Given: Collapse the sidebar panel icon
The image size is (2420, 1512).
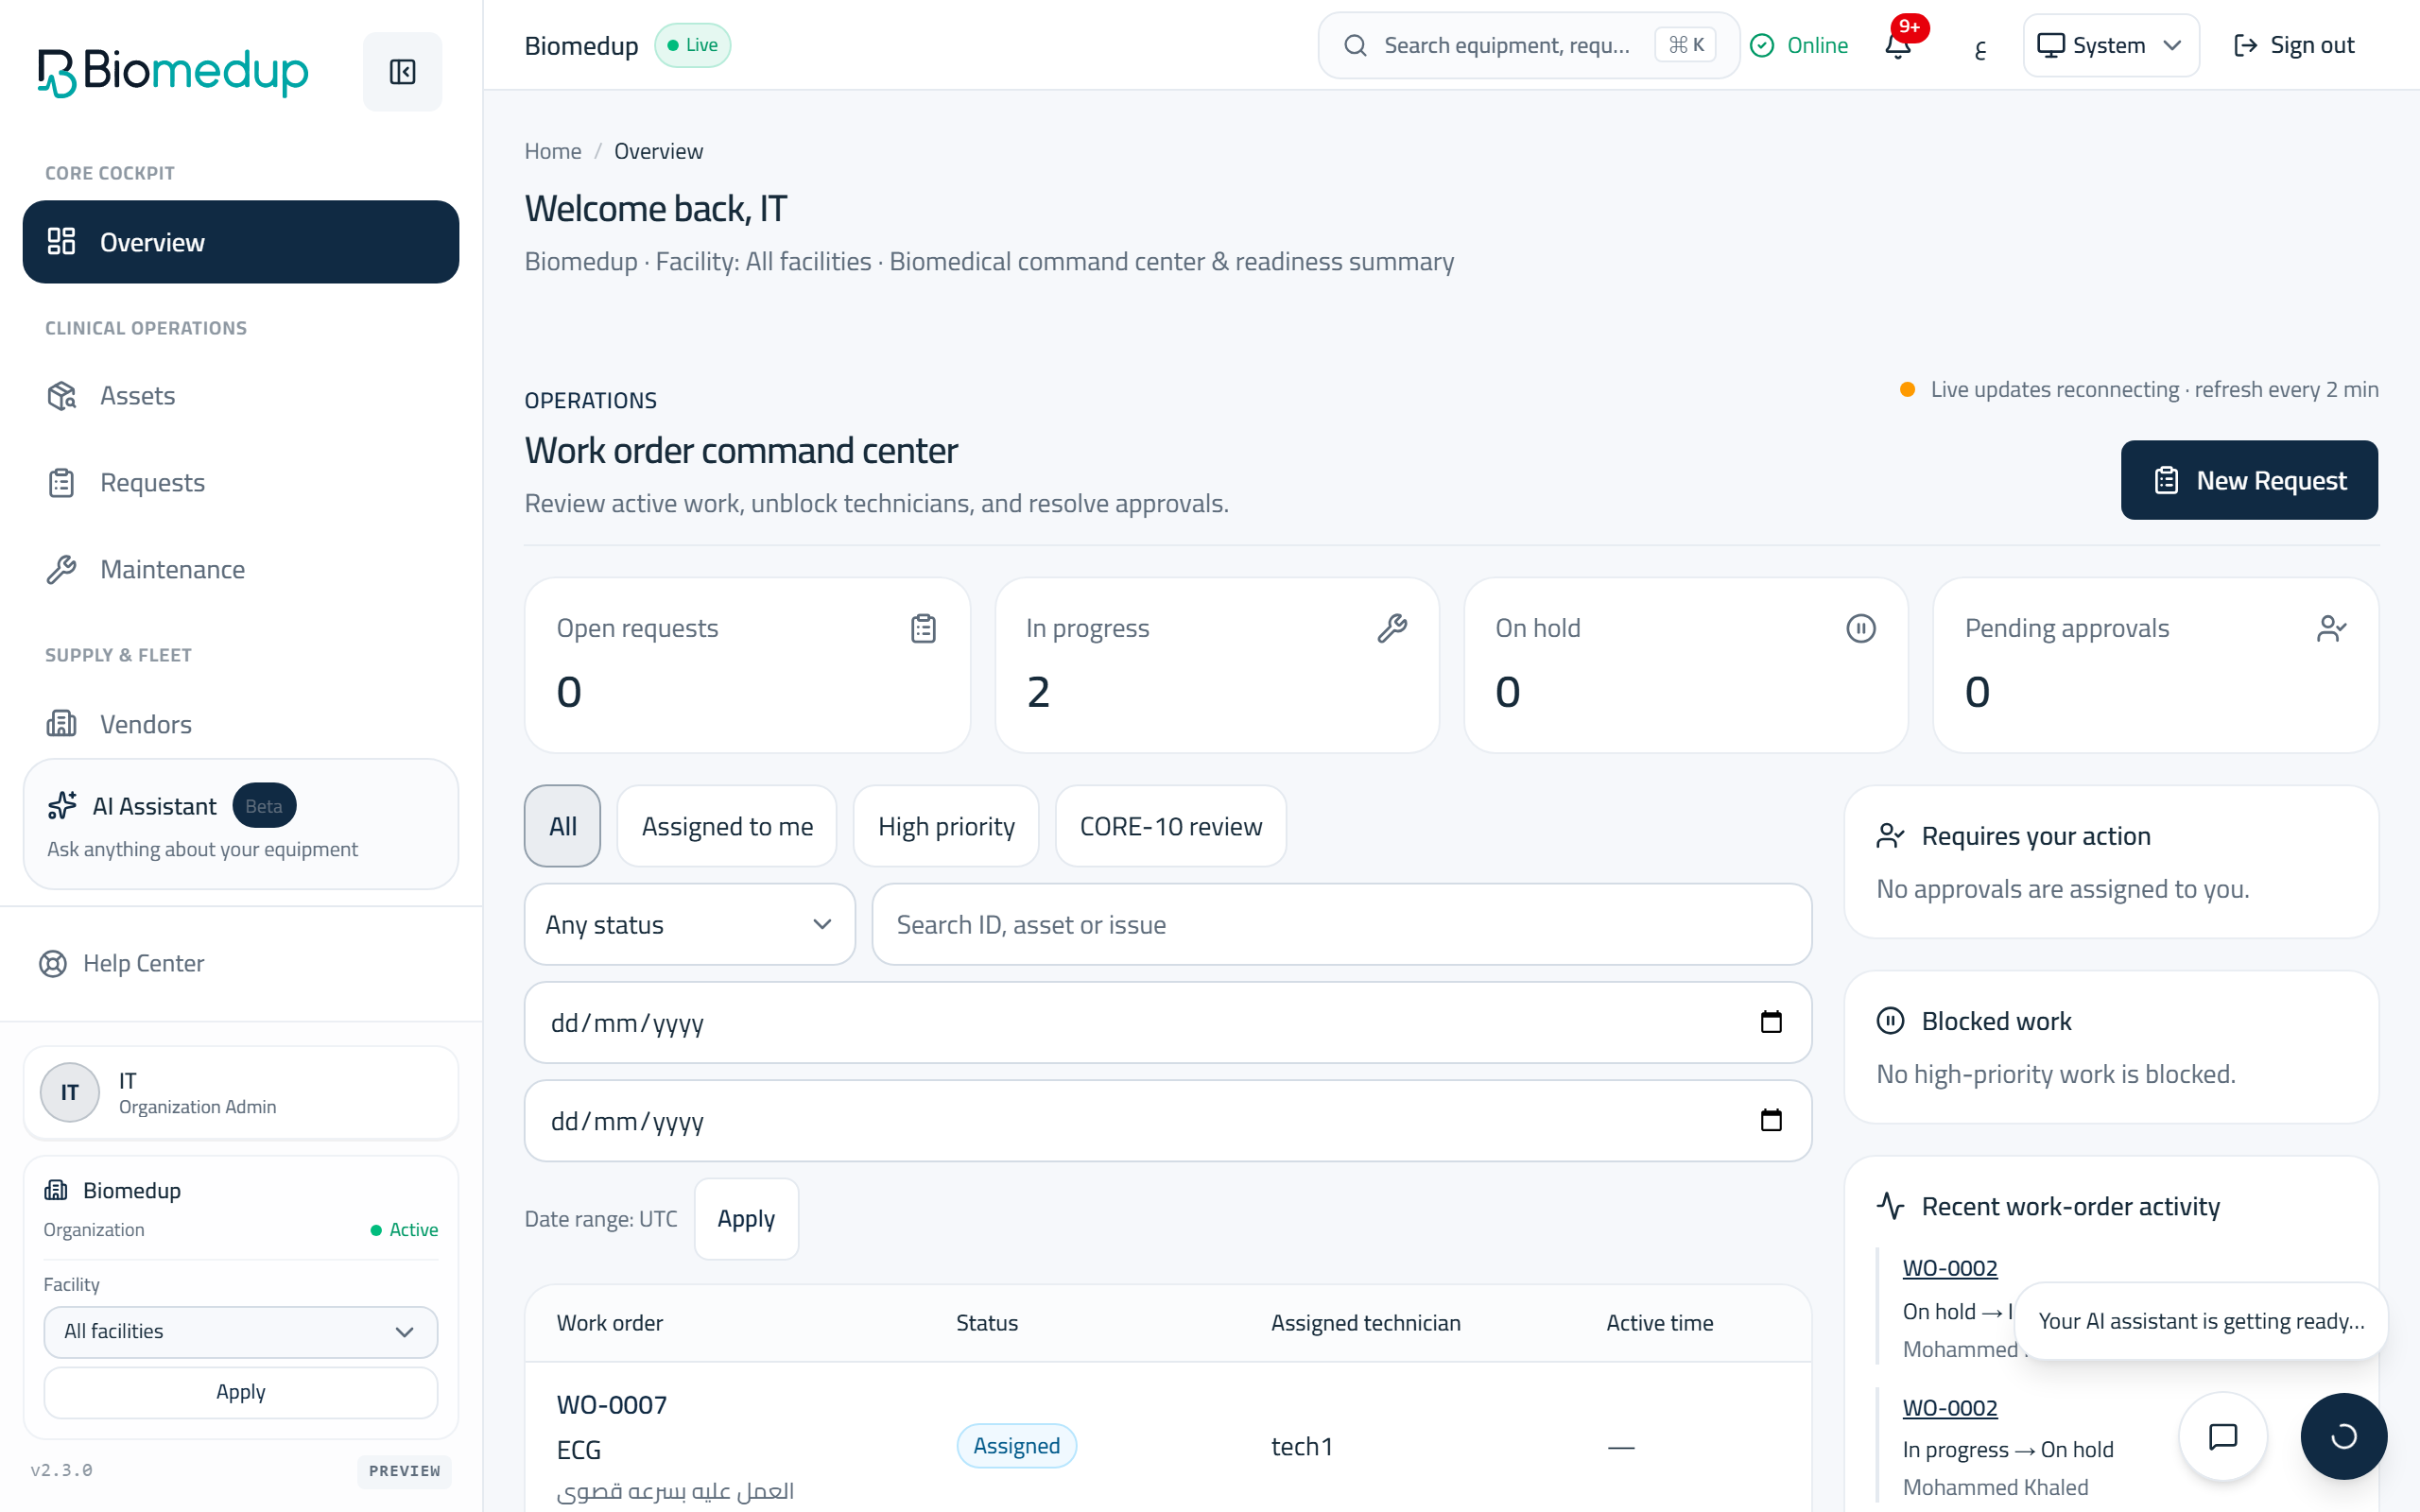Looking at the screenshot, I should point(402,71).
